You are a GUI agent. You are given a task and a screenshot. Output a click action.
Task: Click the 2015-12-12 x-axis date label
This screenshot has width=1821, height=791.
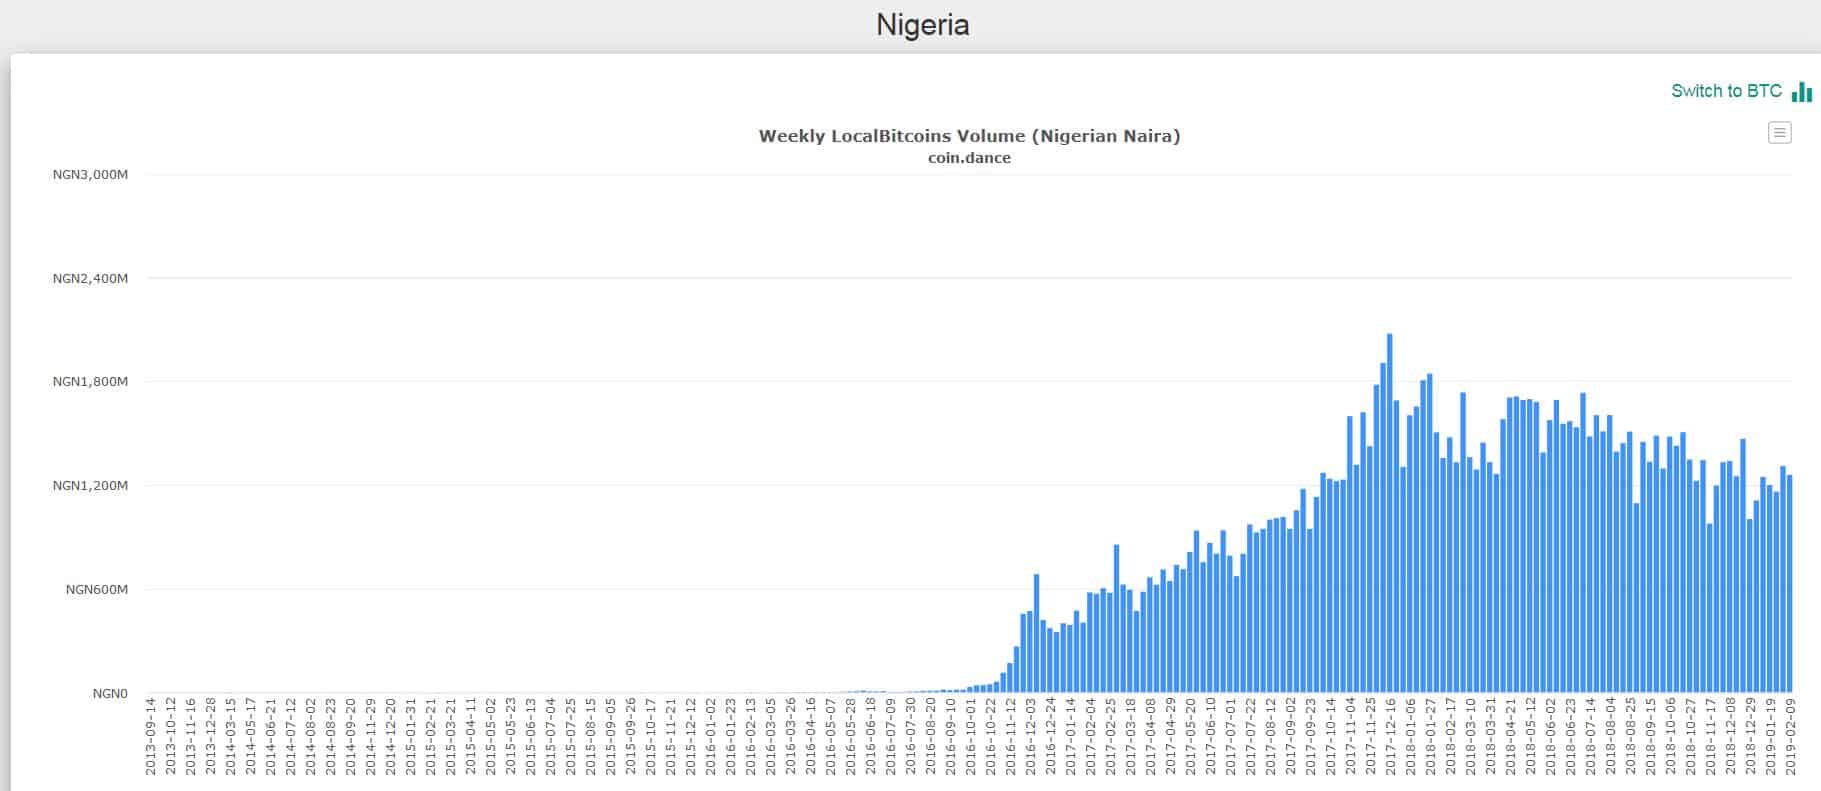[x=690, y=736]
